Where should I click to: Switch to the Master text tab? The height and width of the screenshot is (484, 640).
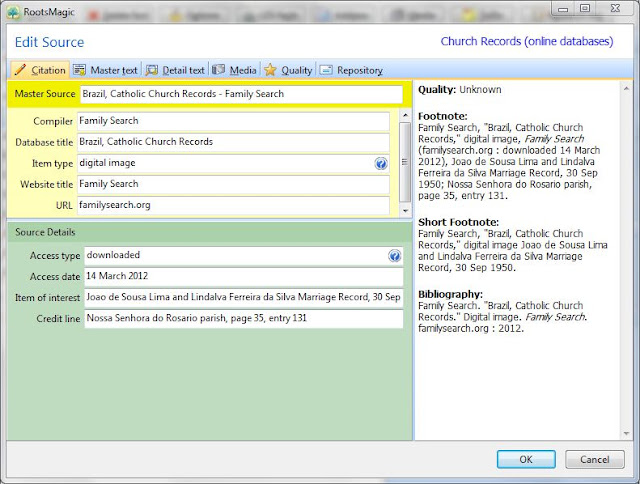pyautogui.click(x=106, y=70)
